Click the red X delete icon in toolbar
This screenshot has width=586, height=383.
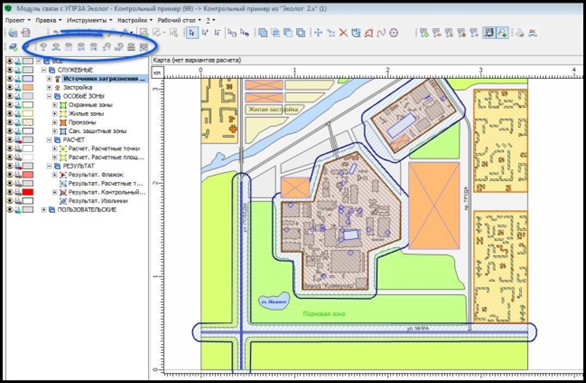343,33
